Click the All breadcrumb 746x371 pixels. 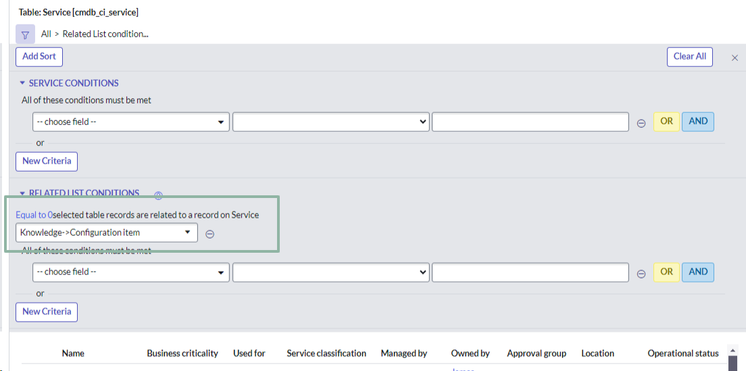[46, 34]
